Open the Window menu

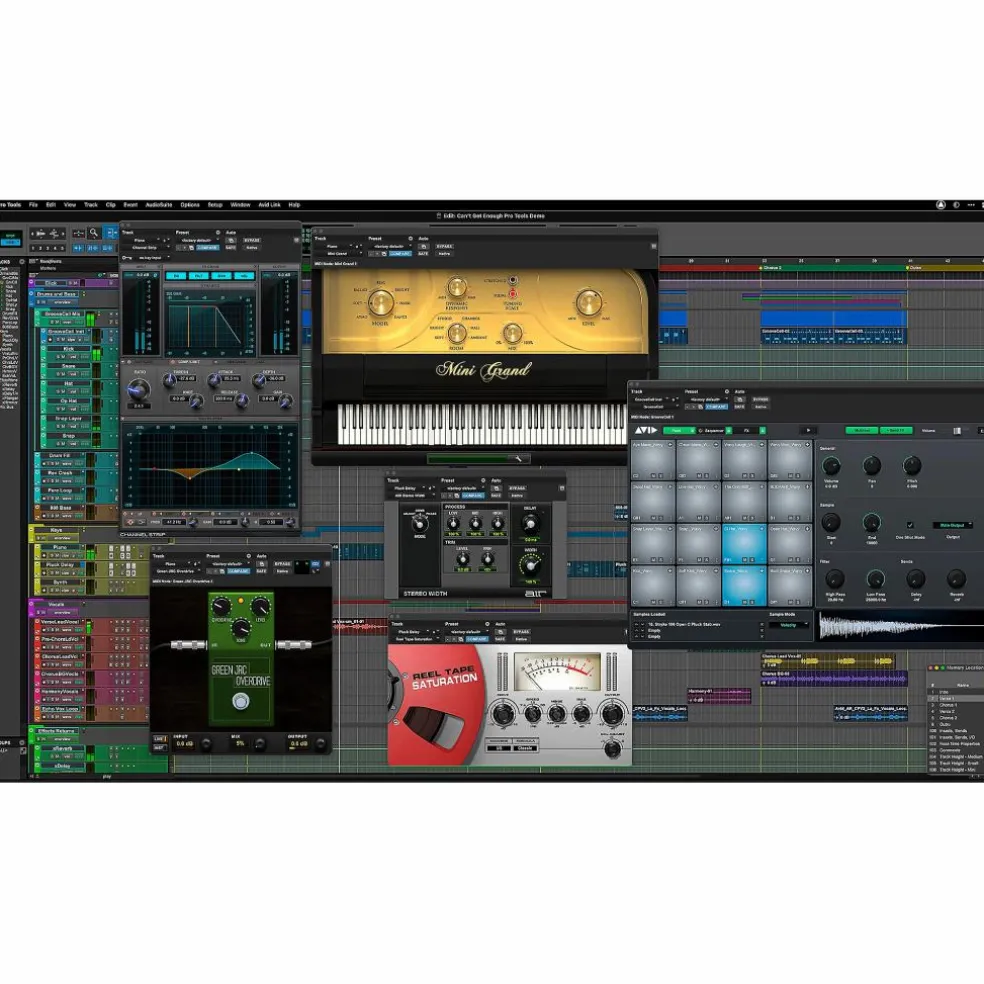tap(240, 205)
